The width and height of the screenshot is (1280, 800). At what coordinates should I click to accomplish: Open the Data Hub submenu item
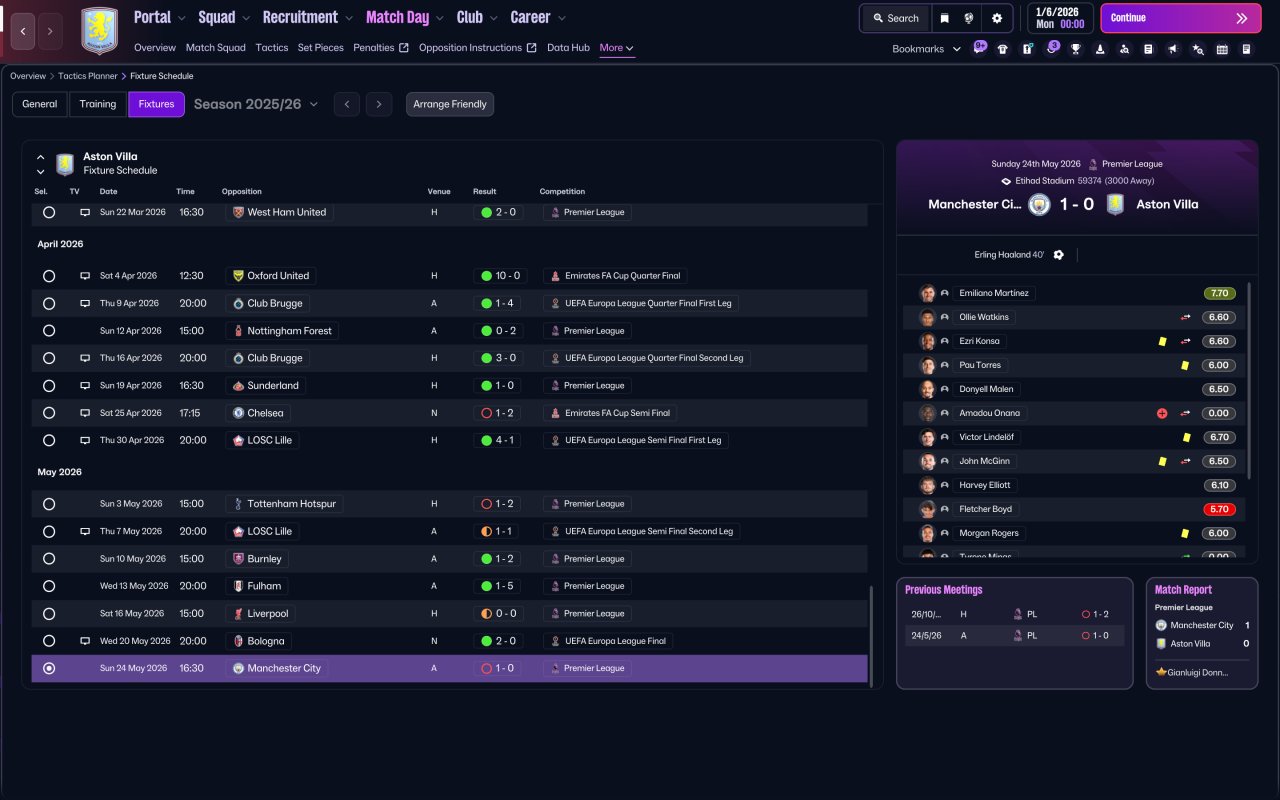point(568,48)
